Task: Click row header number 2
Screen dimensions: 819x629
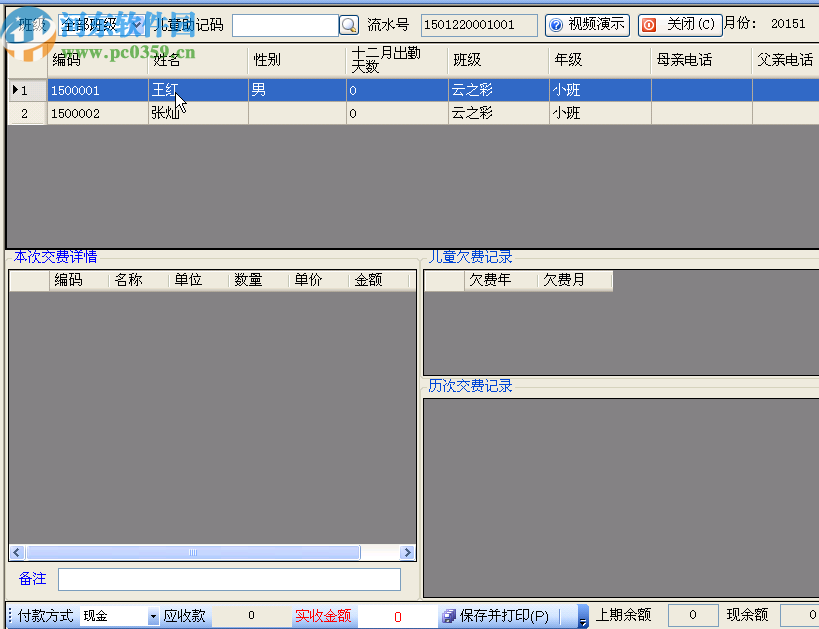Action: tap(26, 113)
